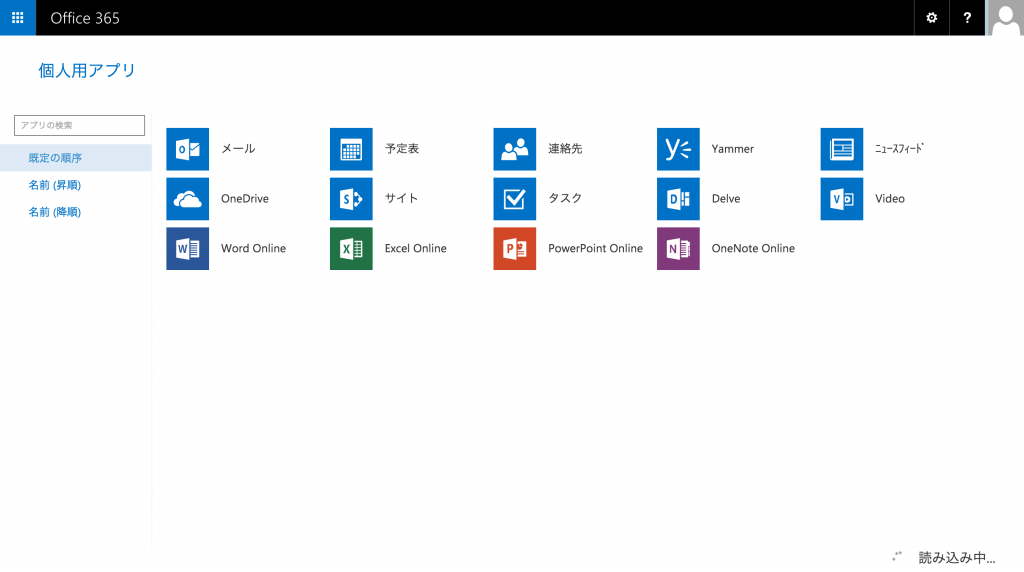1024x572 pixels.
Task: Open the タスク checkmark tile icon
Action: 515,199
